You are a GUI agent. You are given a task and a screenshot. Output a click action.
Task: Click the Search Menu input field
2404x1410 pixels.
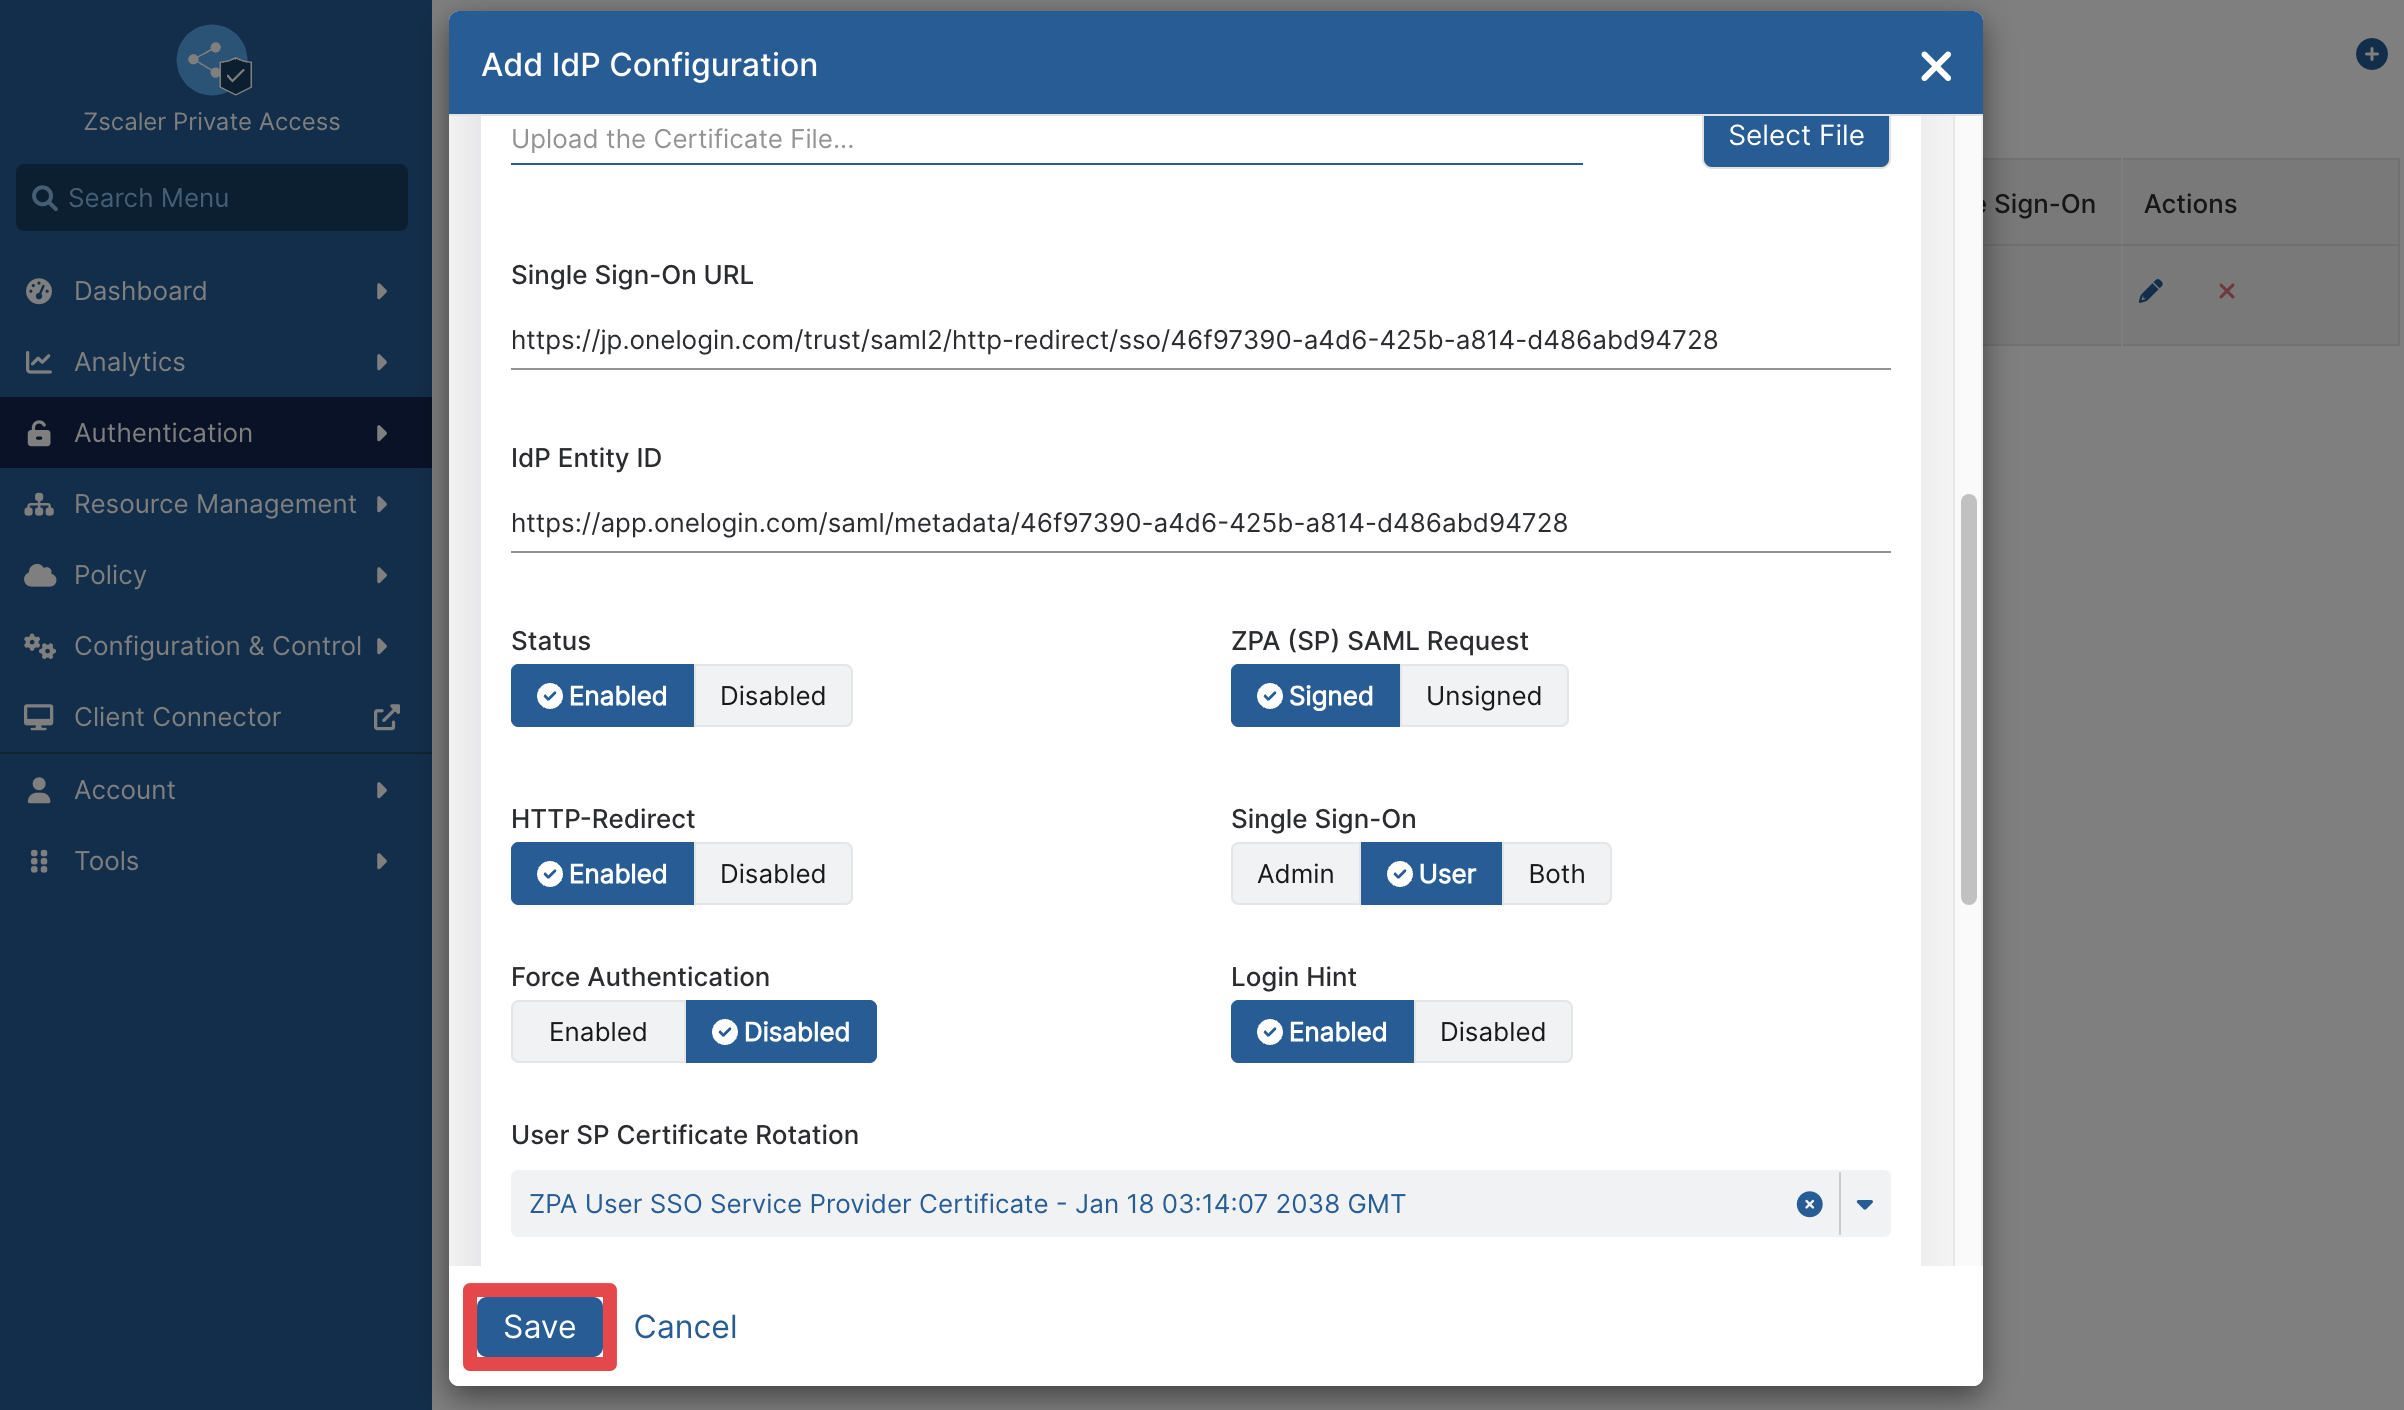(212, 198)
